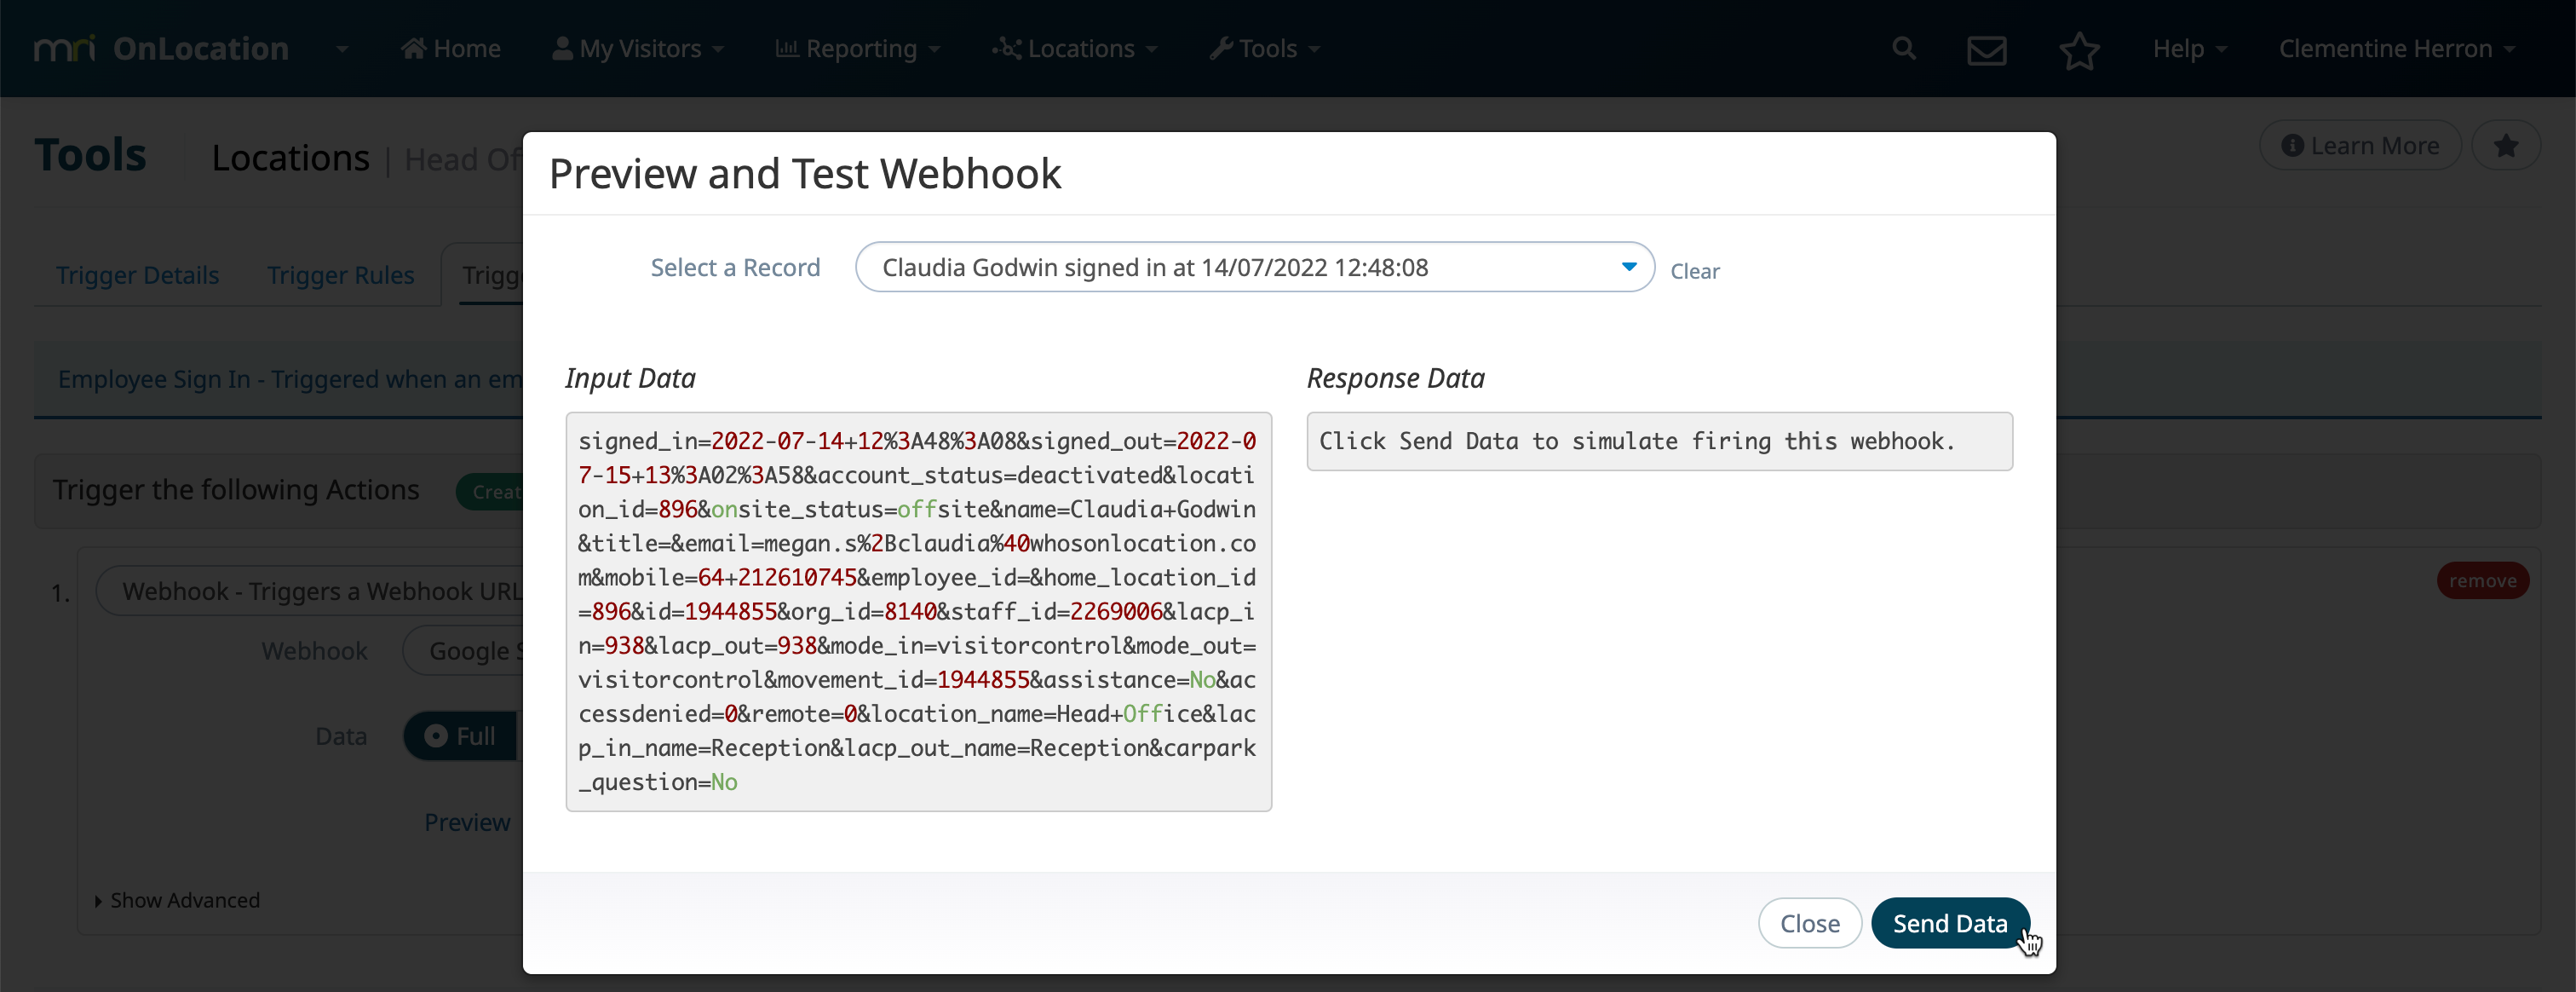The height and width of the screenshot is (992, 2576).
Task: Click the Input Data label
Action: [630, 378]
